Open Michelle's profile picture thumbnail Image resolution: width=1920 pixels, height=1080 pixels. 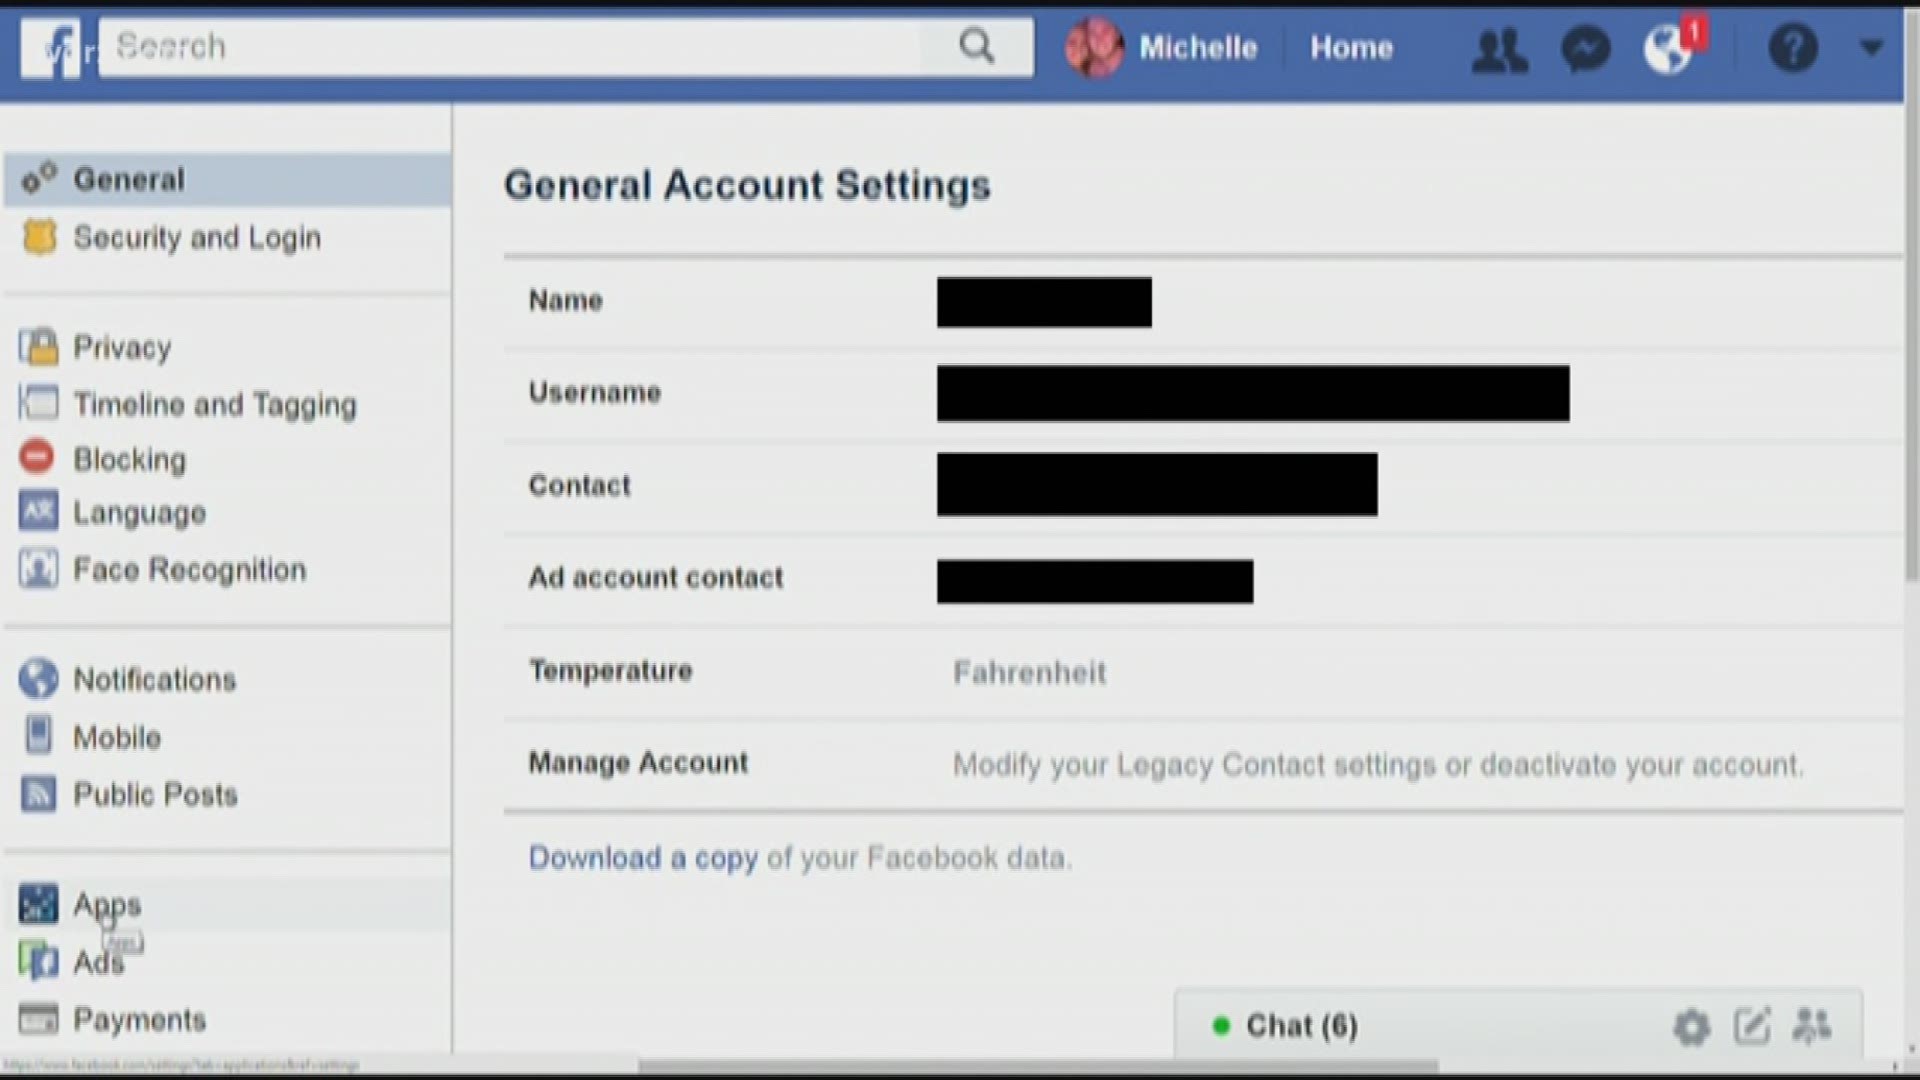(1094, 47)
